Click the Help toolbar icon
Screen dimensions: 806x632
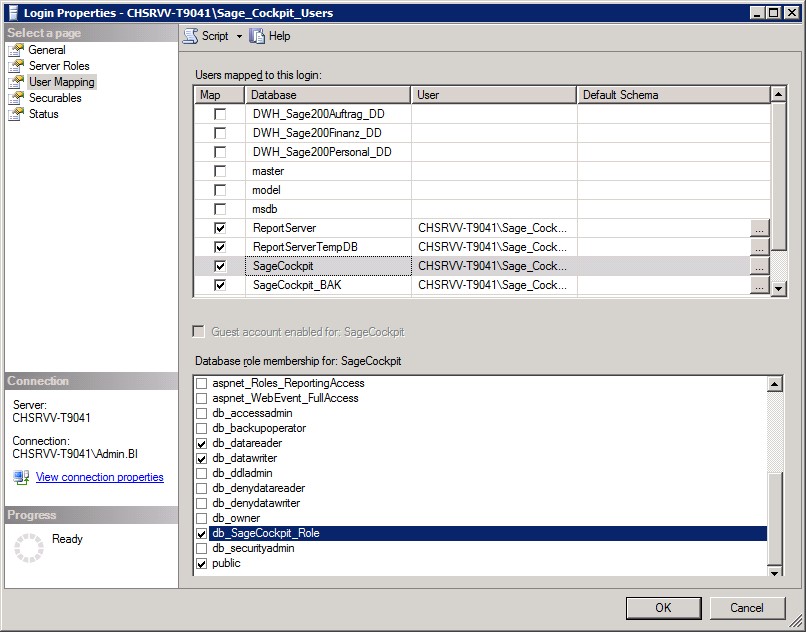click(257, 36)
